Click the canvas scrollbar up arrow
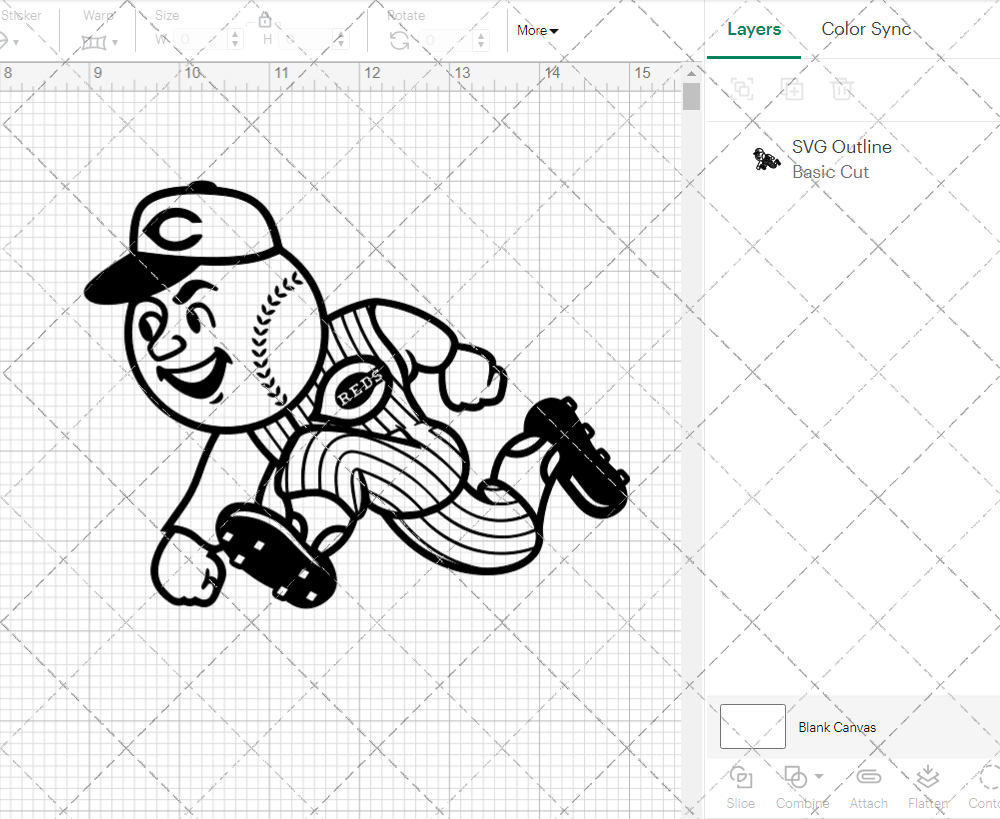The image size is (1000, 819). click(691, 74)
